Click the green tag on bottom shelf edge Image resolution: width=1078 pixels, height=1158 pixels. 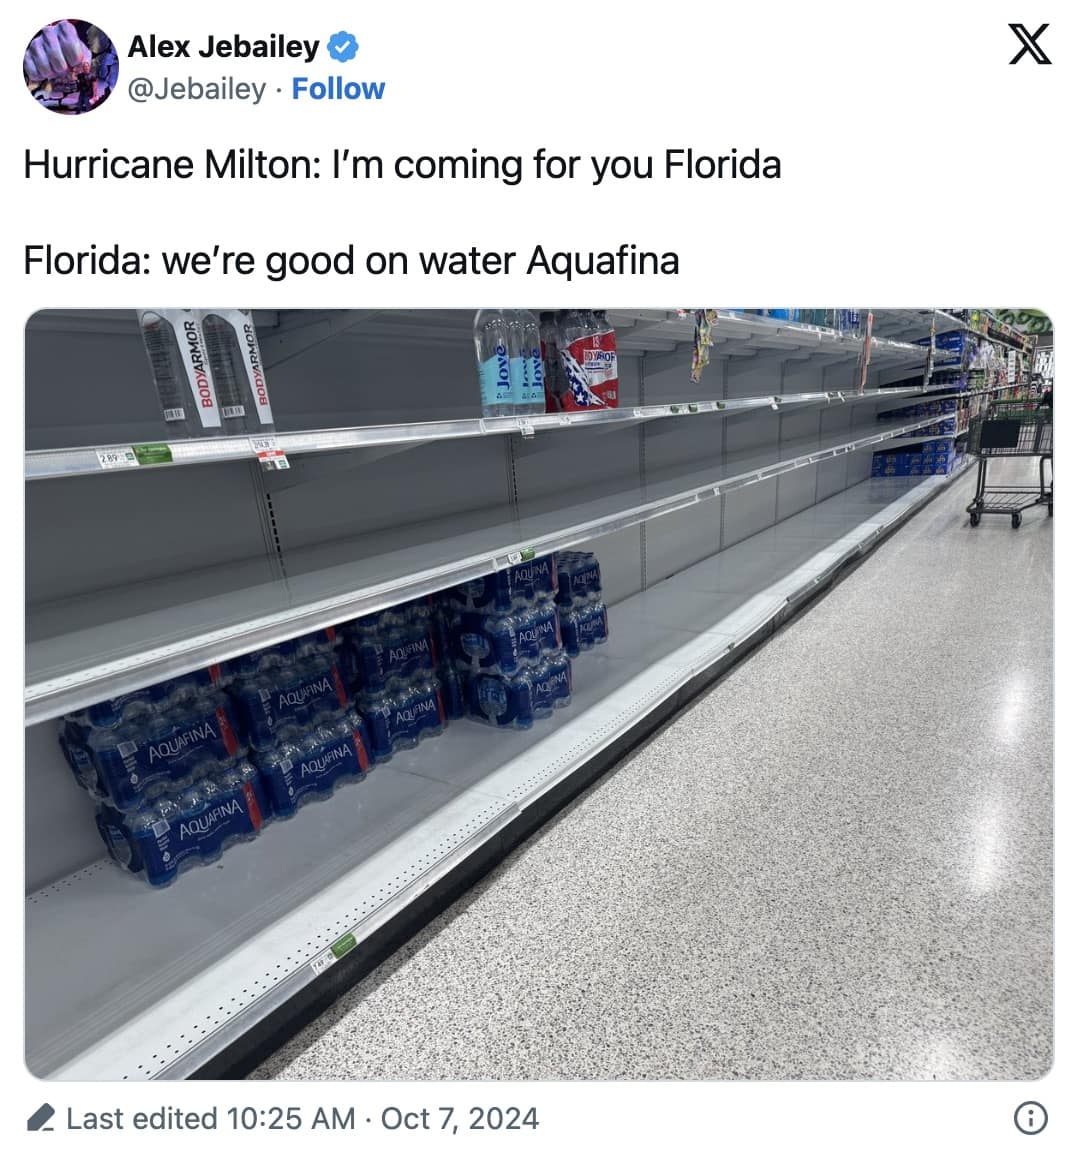pos(343,944)
